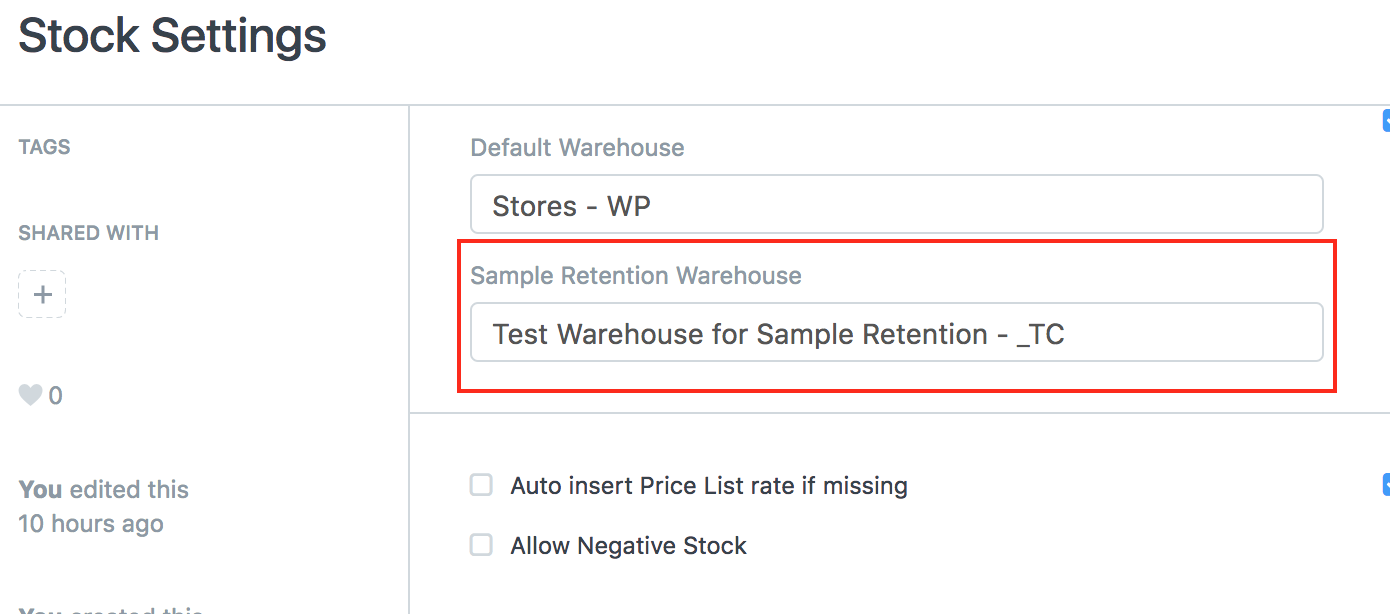Like this document with the heart icon
The height and width of the screenshot is (614, 1390).
[30, 396]
